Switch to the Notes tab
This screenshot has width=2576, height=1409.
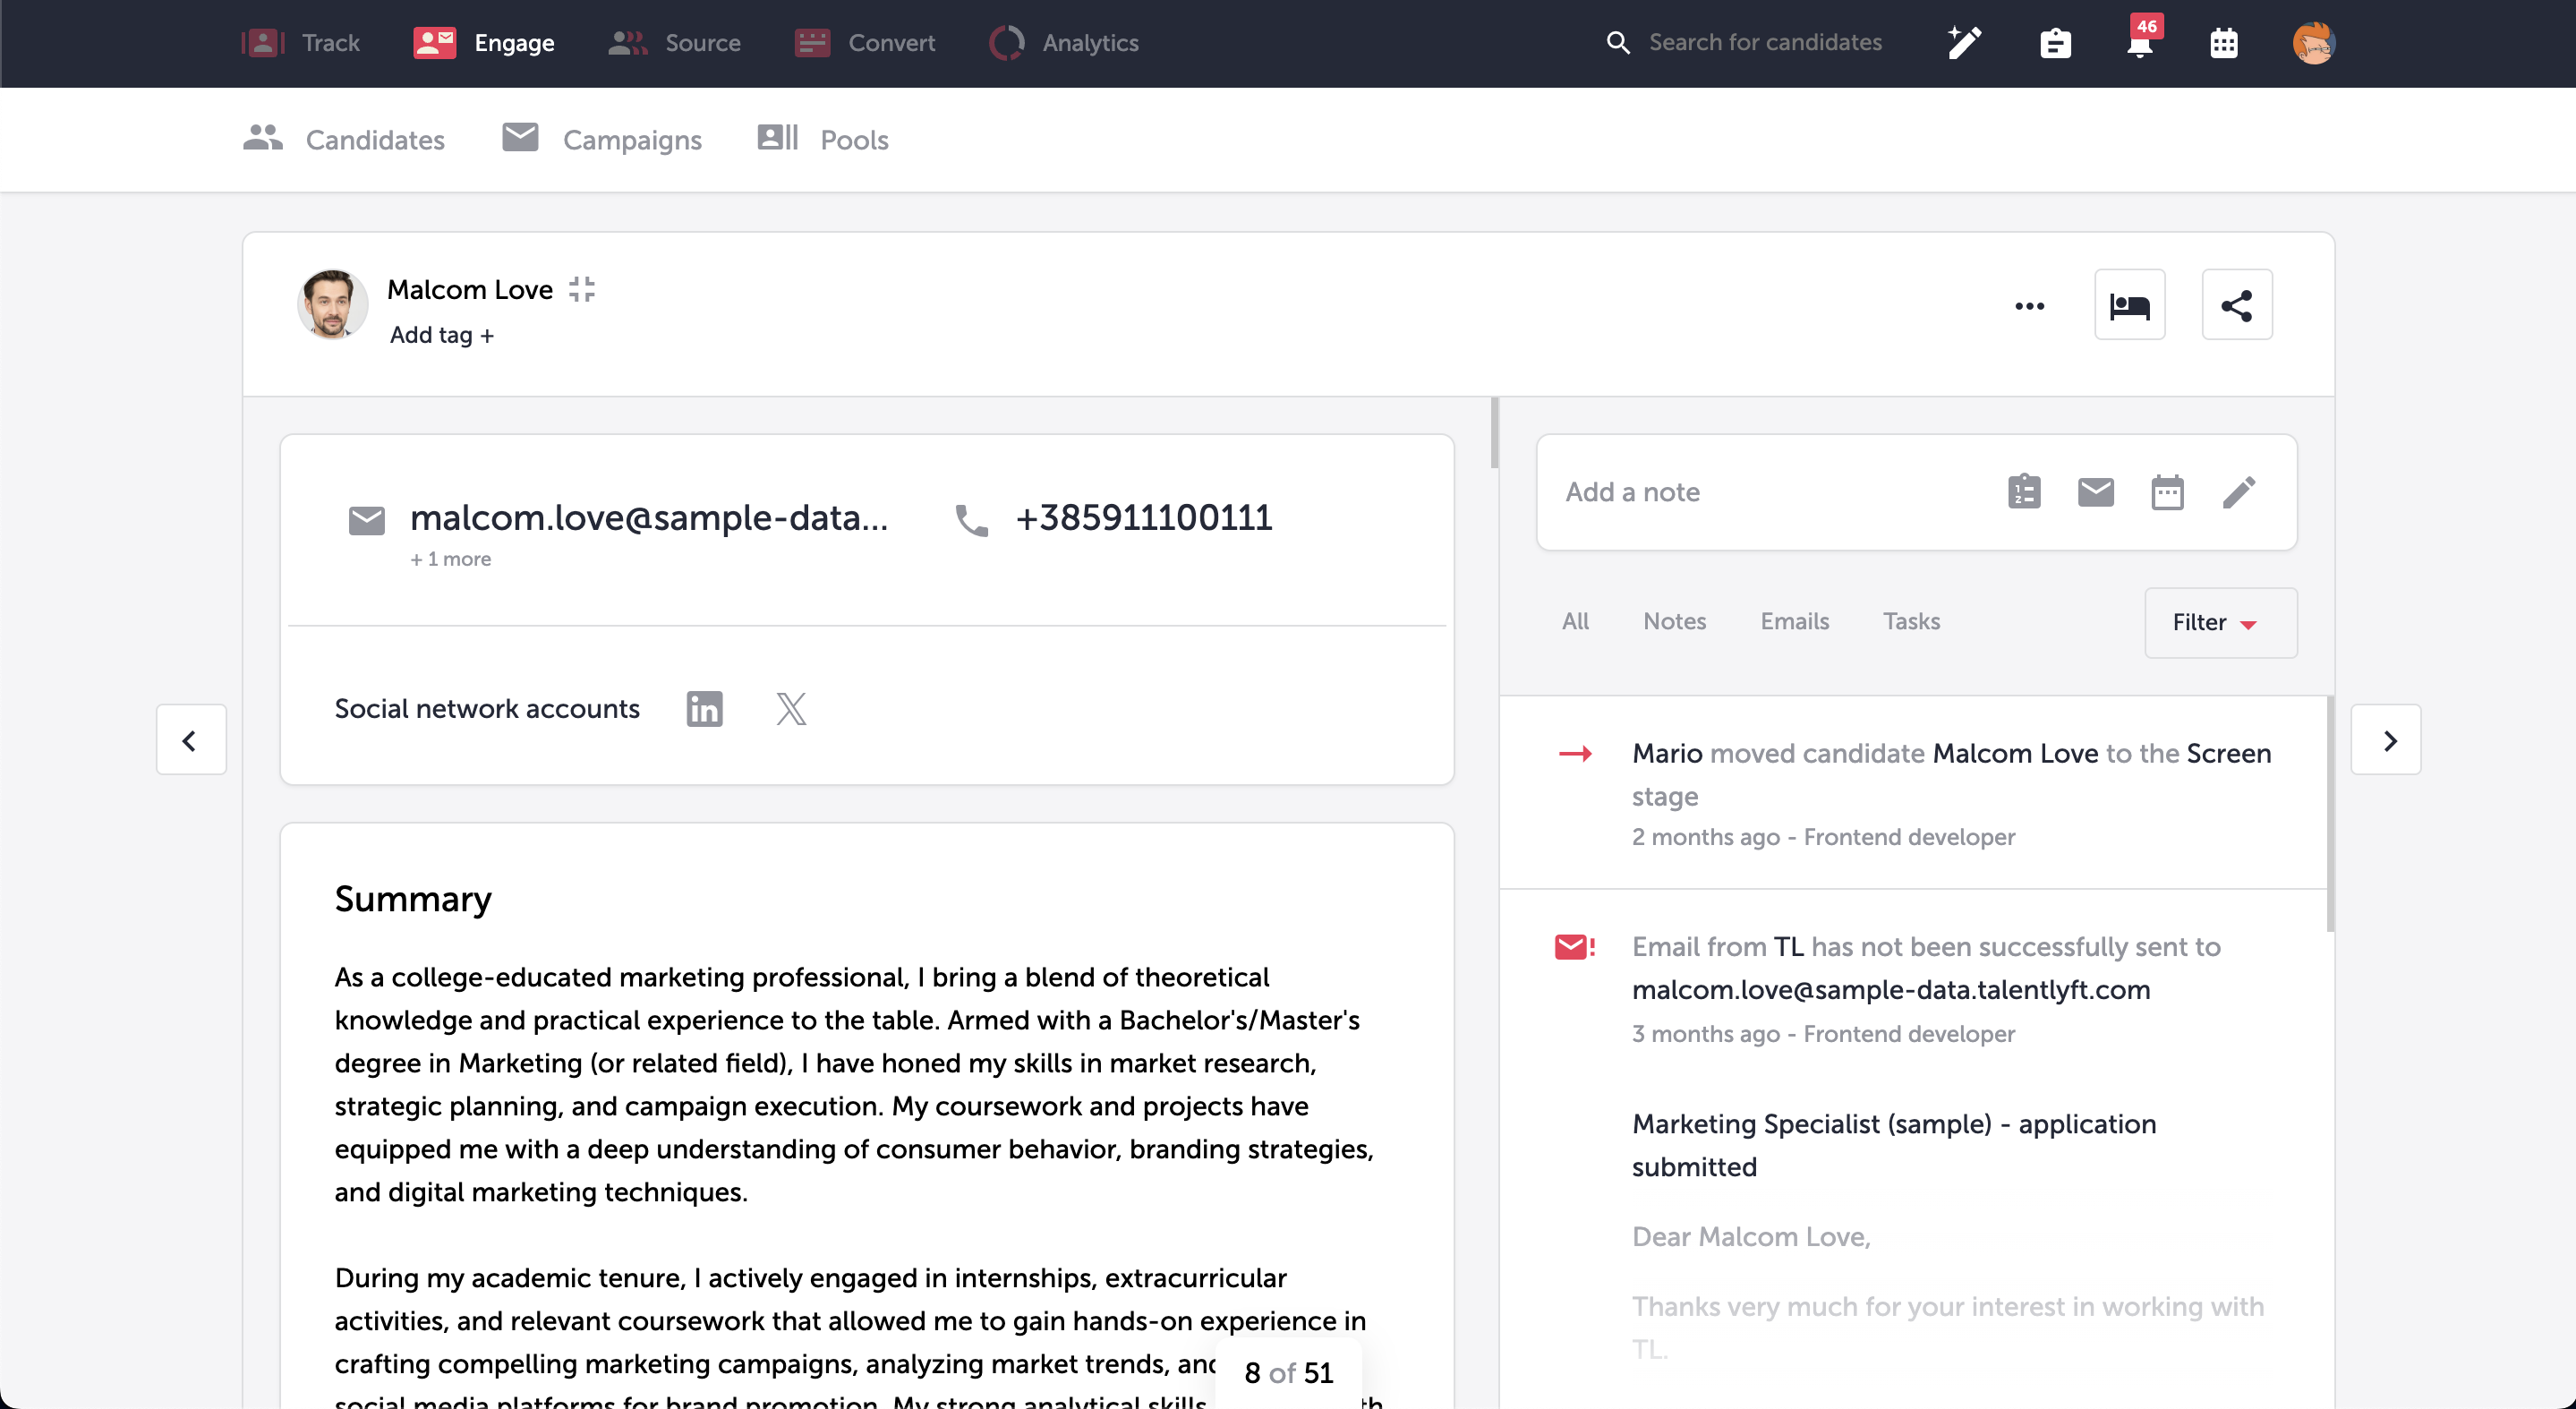1674,622
